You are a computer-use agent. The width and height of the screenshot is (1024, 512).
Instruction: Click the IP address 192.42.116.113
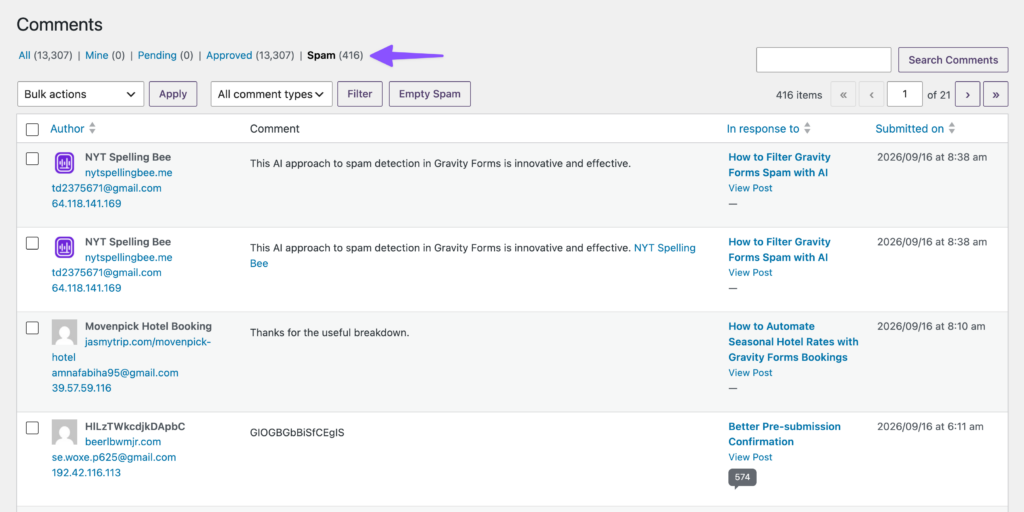coord(86,472)
